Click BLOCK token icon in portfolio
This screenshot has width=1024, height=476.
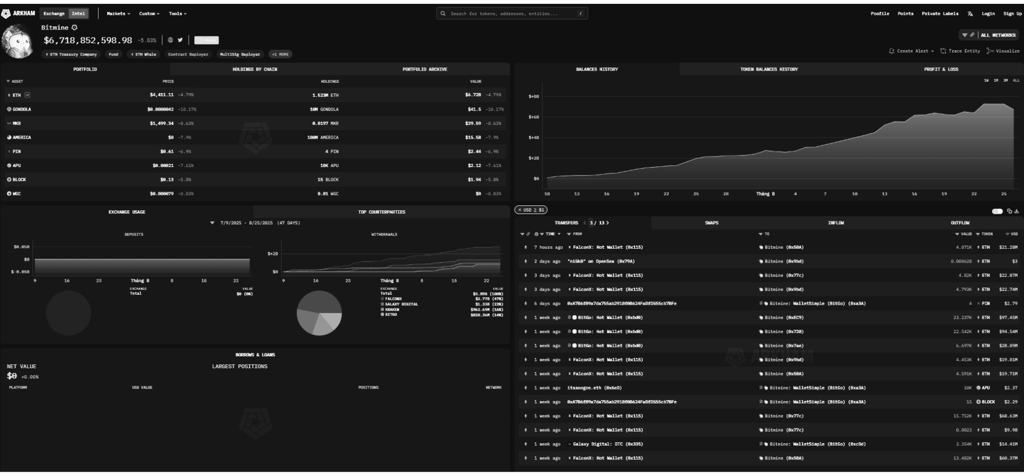9,179
